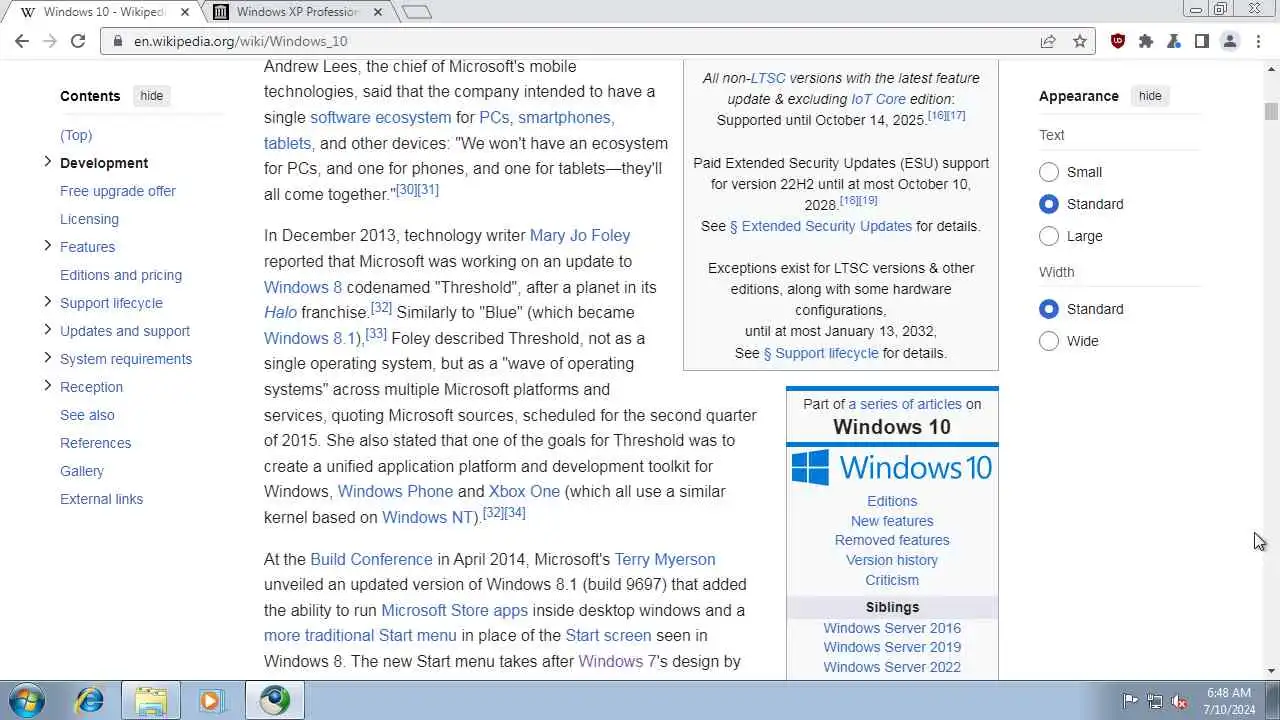Expand the Development contents section
The height and width of the screenshot is (720, 1280).
coord(47,162)
